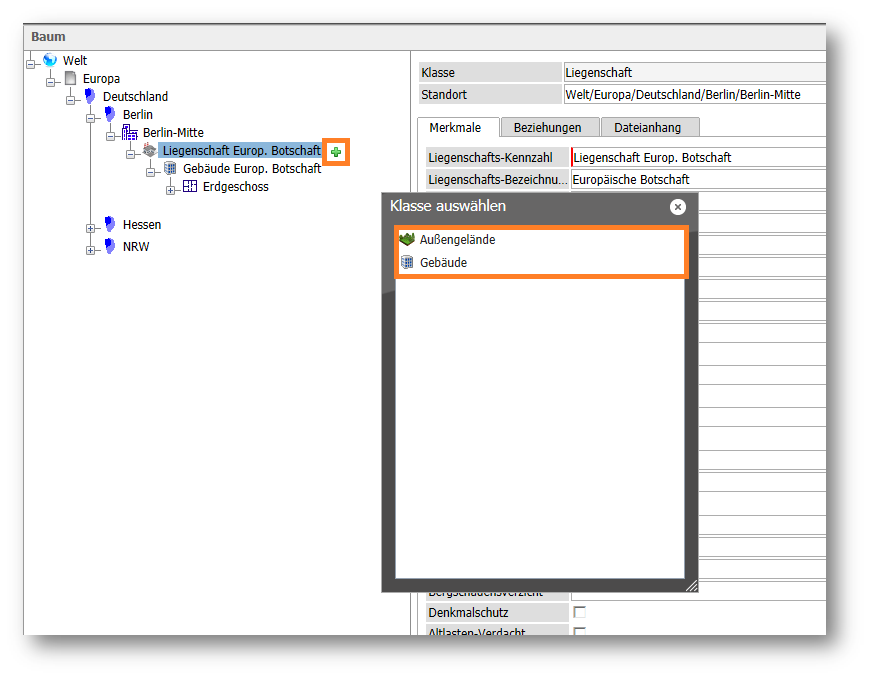The image size is (869, 678).
Task: Close the Klasse auswählen dialog
Action: 678,207
